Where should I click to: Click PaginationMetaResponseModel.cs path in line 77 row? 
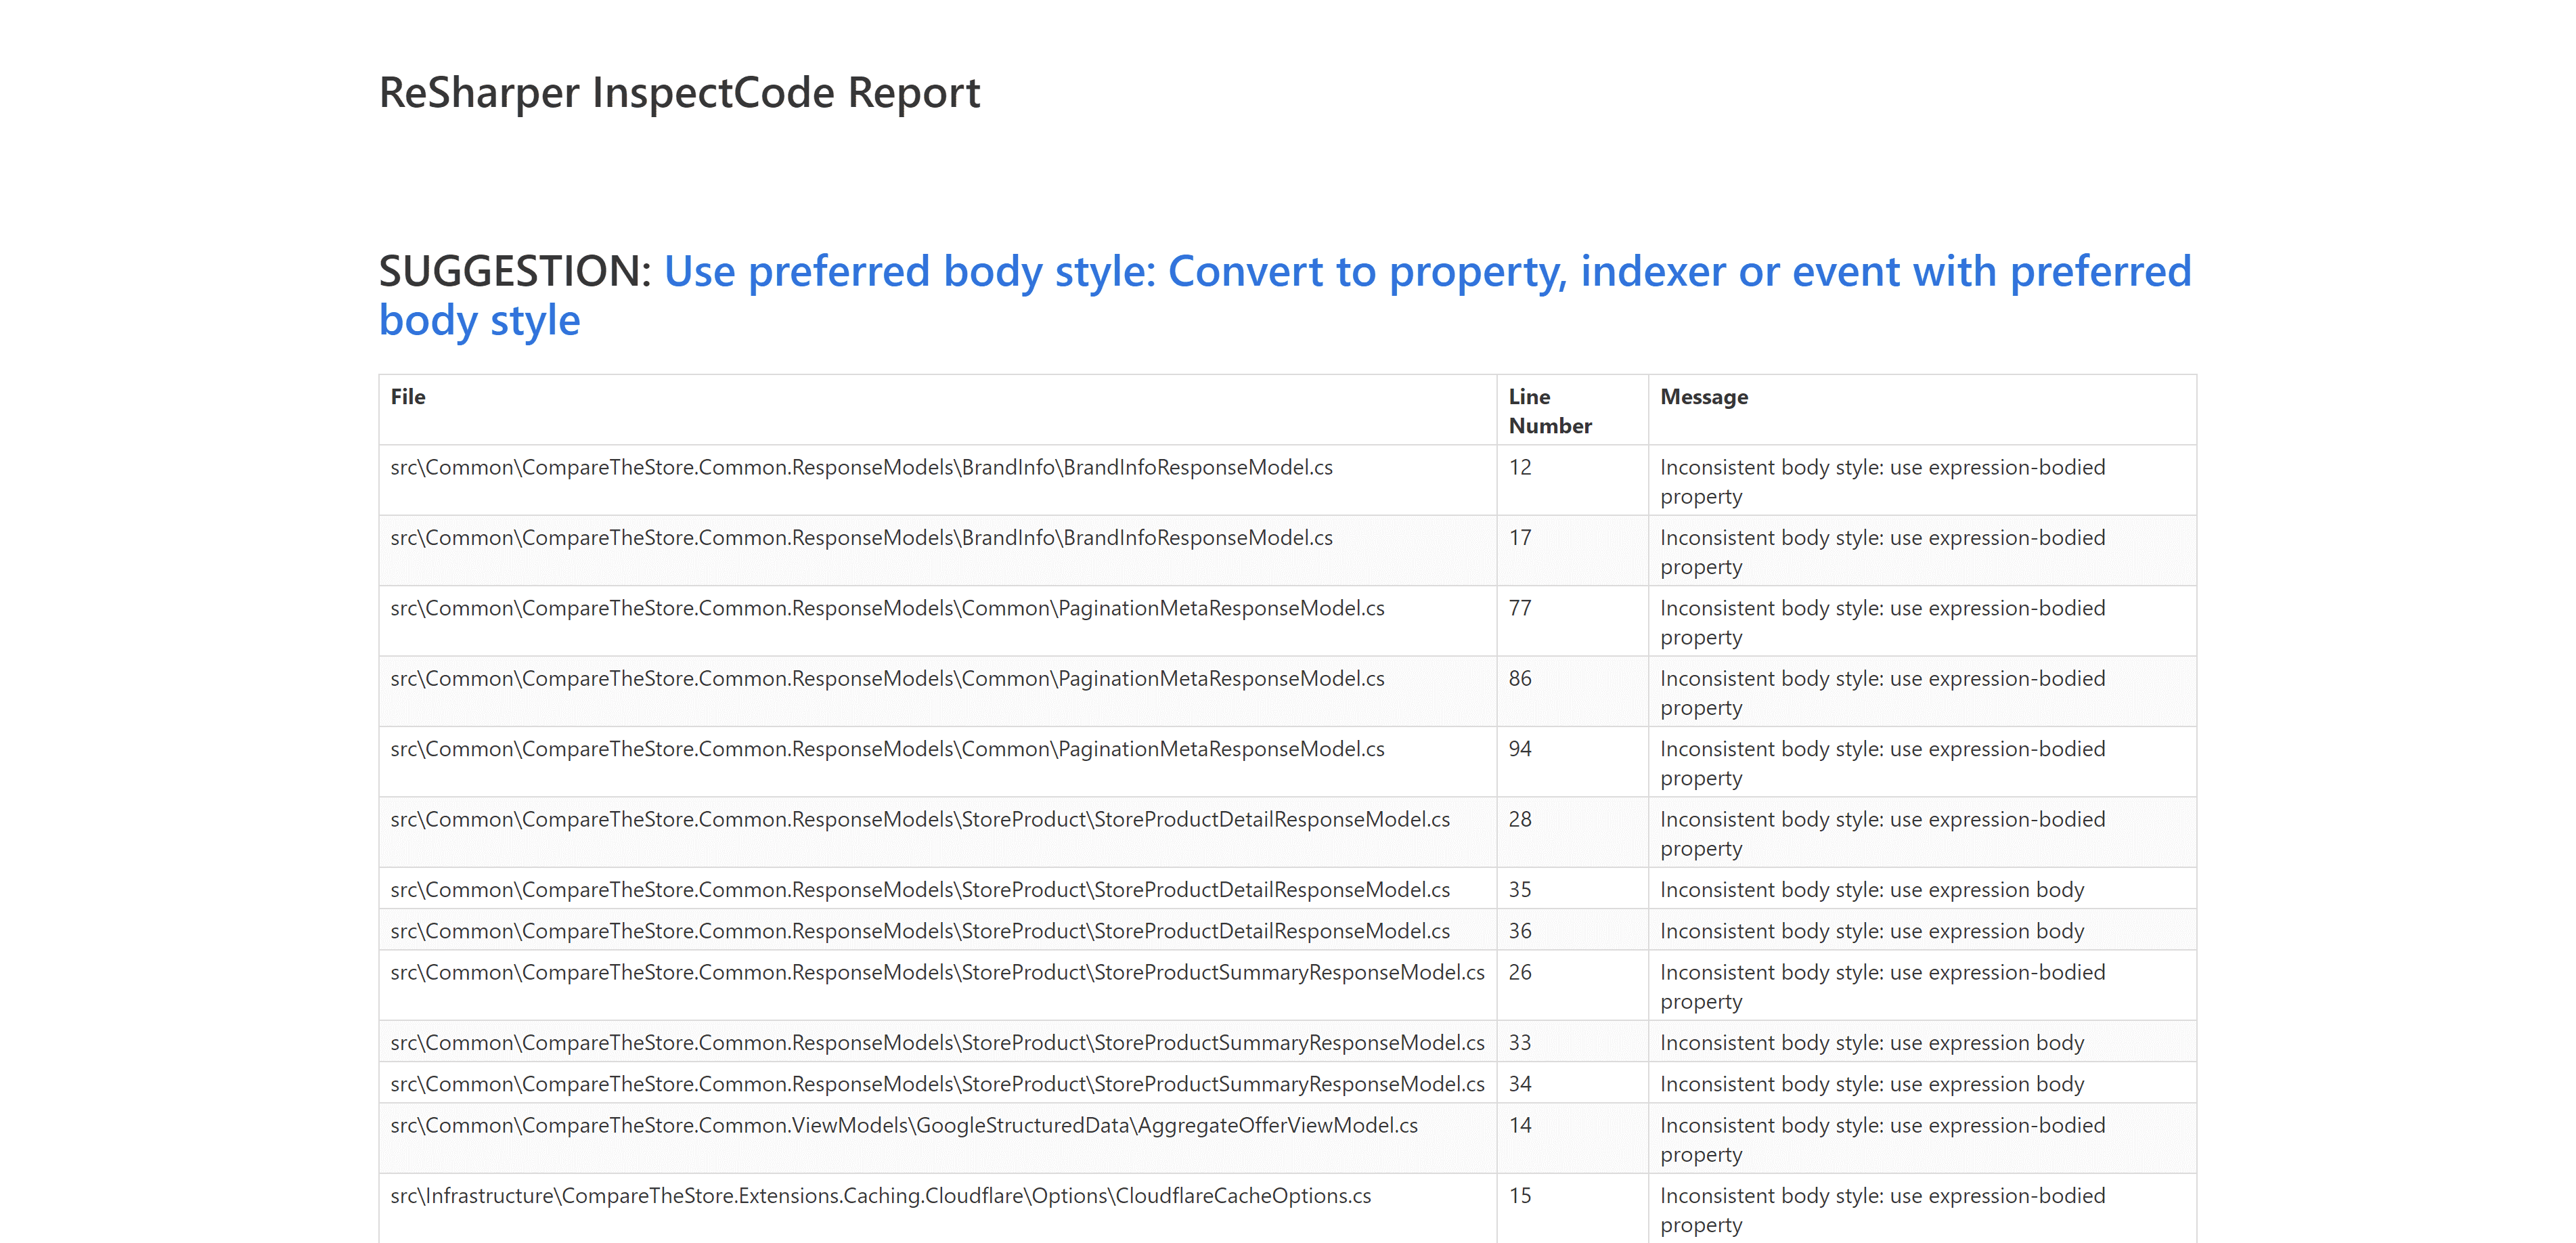(887, 608)
